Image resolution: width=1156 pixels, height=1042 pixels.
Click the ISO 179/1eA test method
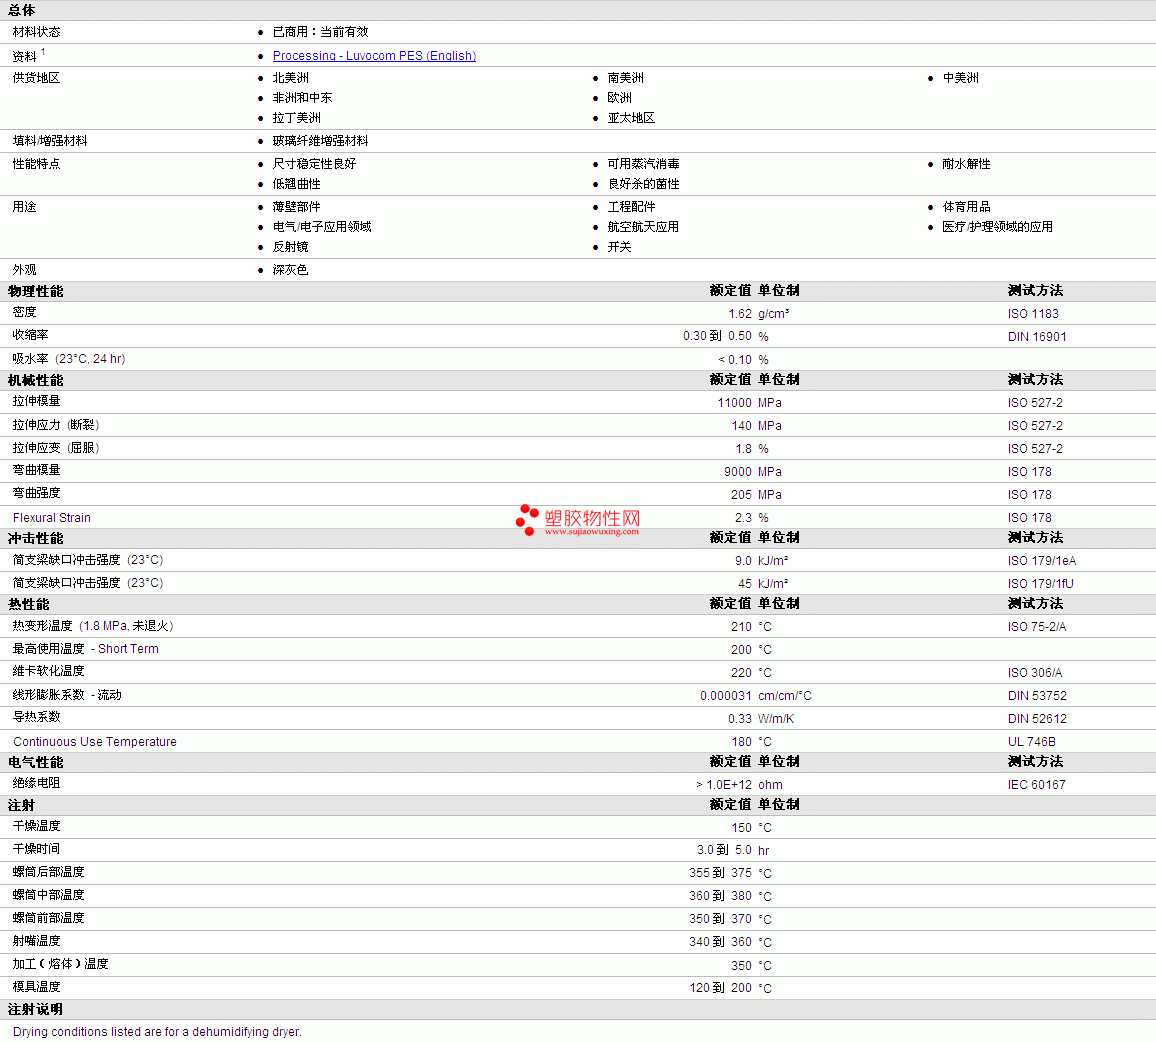(x=1042, y=560)
